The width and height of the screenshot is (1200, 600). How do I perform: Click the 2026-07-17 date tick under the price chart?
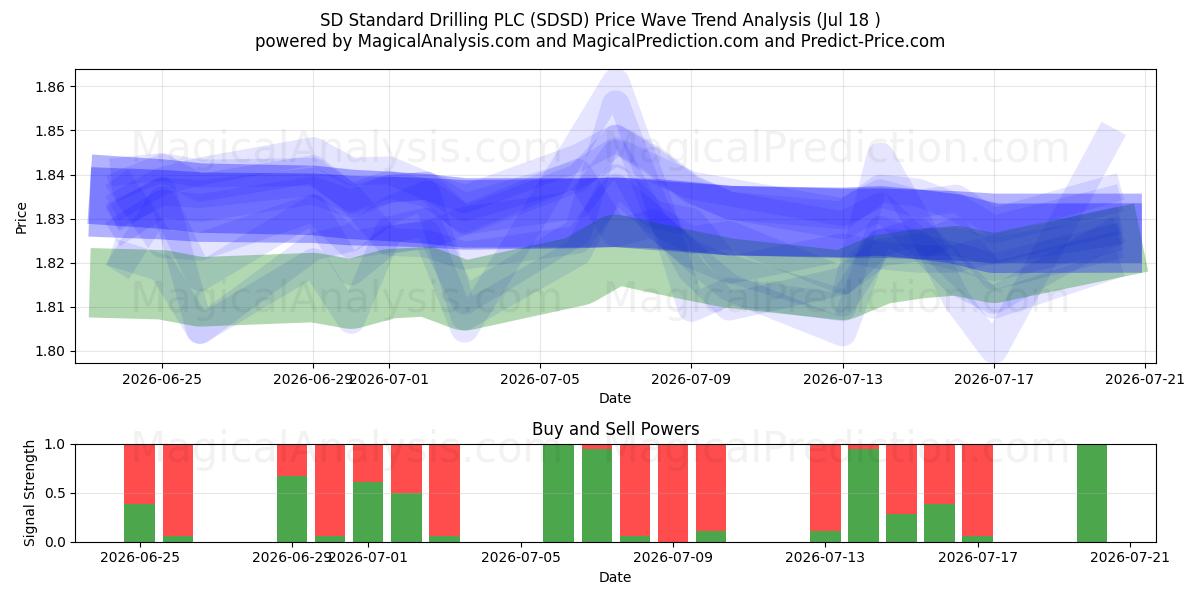tap(994, 379)
